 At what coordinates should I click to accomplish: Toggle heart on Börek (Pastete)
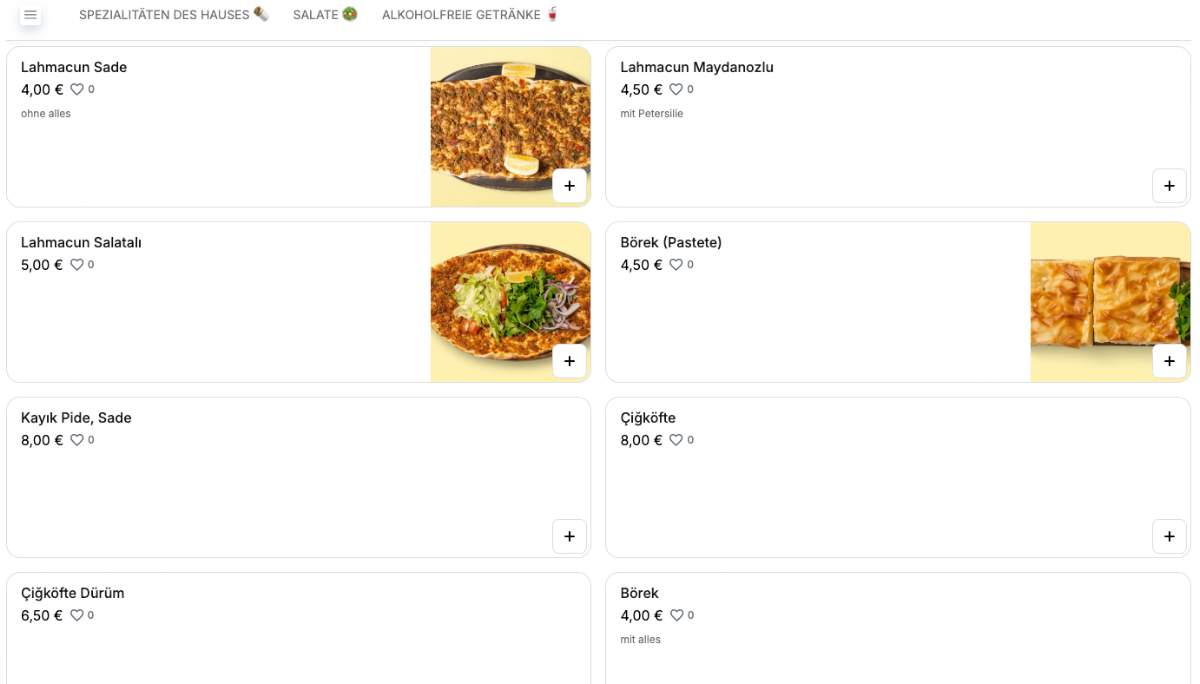[676, 265]
